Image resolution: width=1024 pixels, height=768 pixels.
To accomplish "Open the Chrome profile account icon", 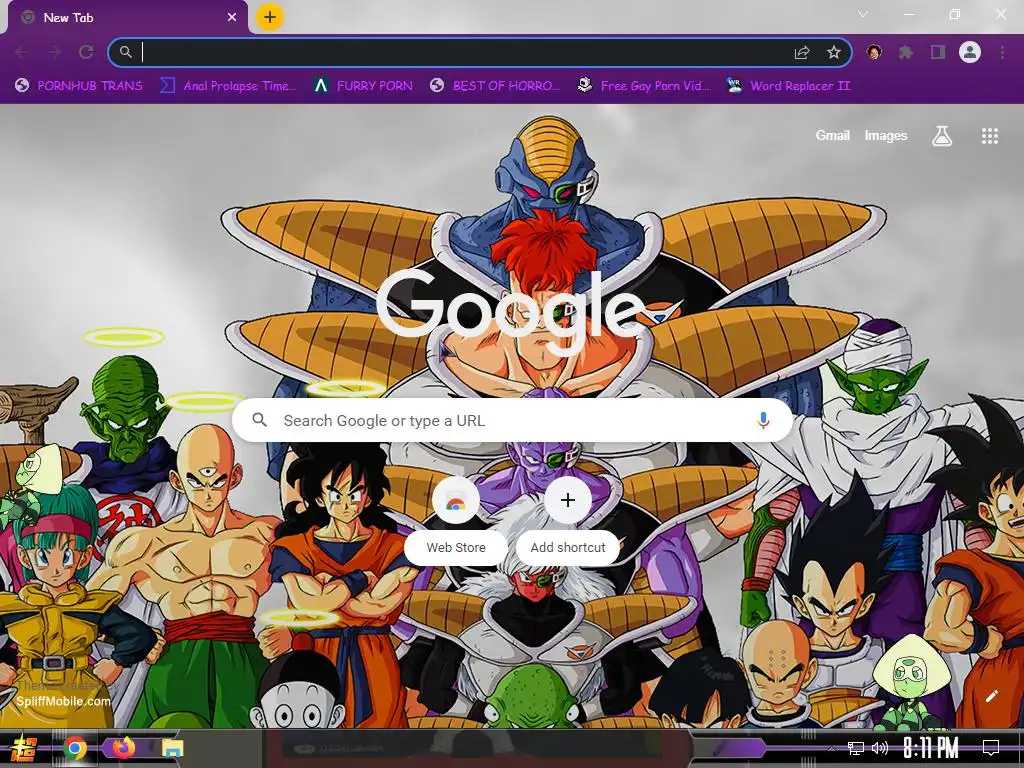I will [970, 52].
